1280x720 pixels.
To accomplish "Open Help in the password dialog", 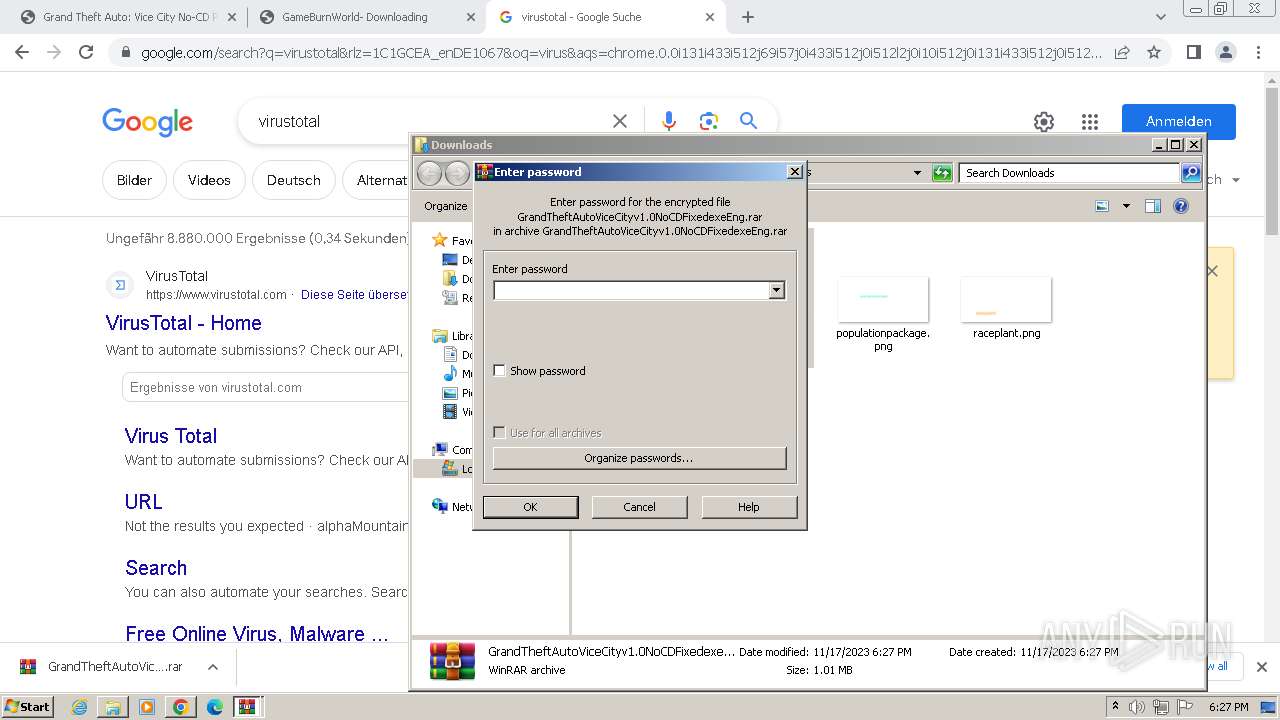I will (749, 507).
